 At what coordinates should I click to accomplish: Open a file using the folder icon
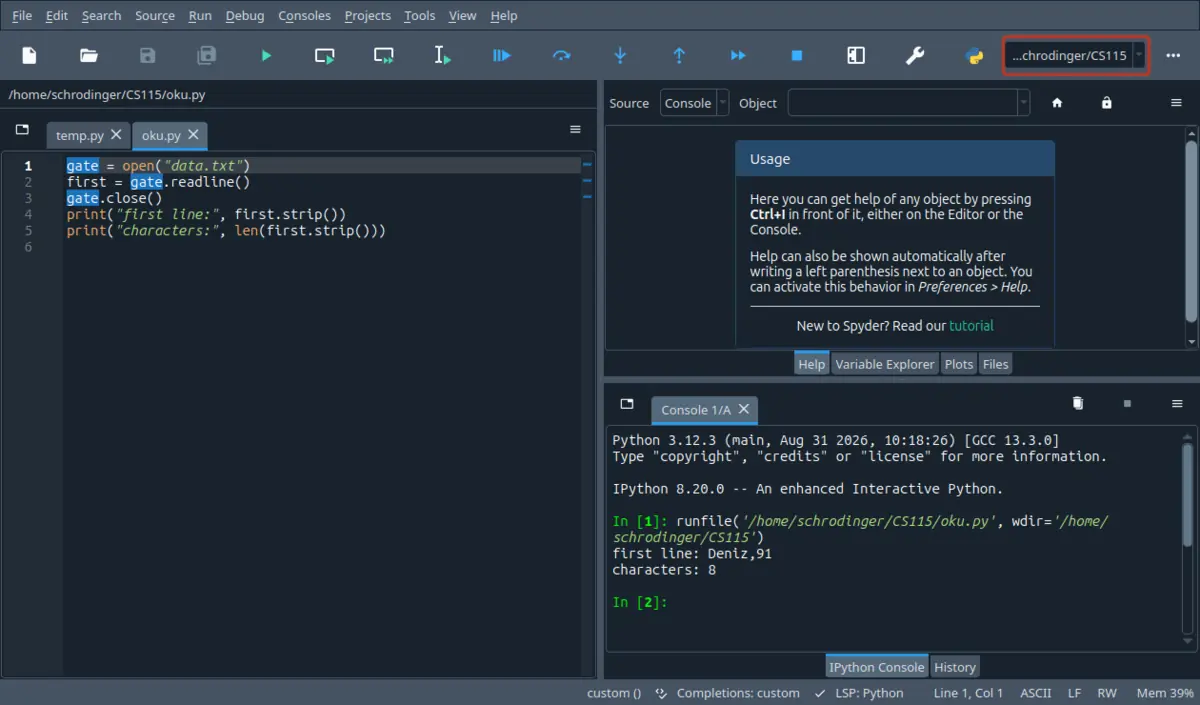89,56
